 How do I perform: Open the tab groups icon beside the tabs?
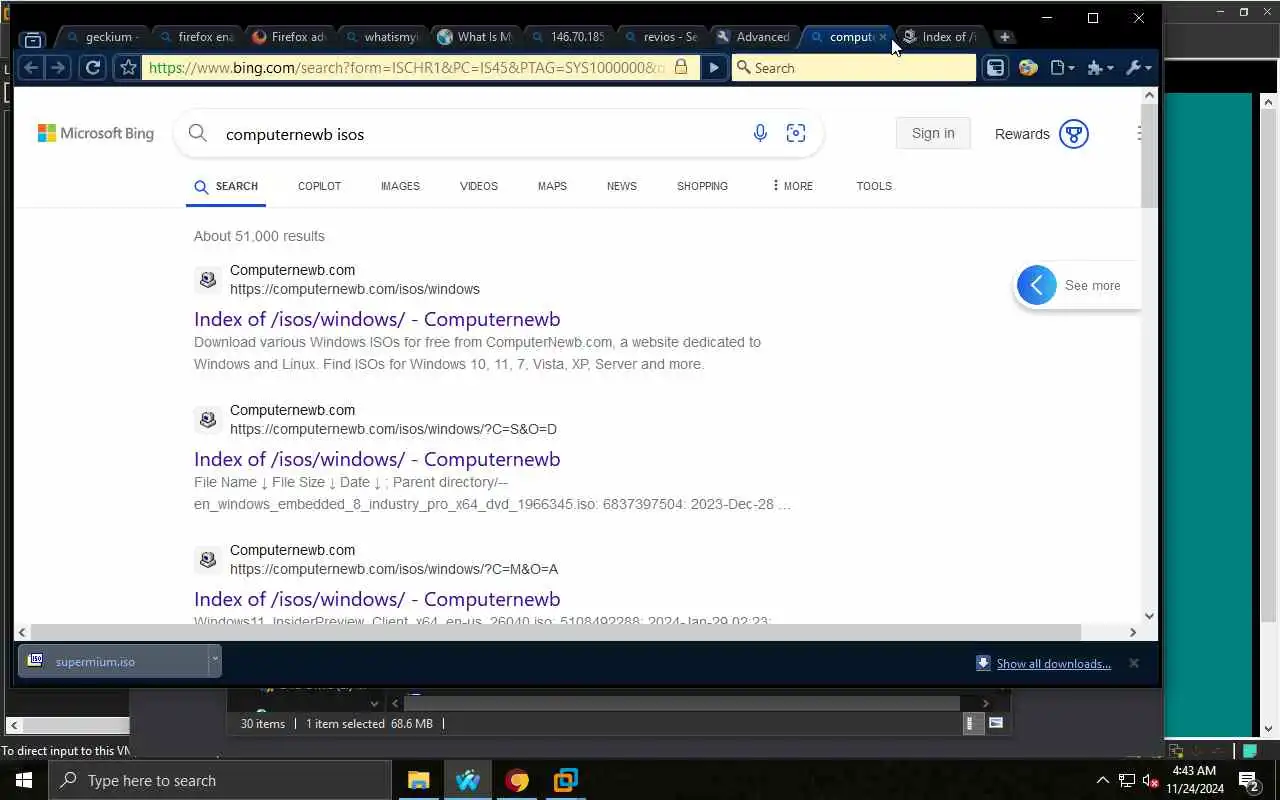pos(33,40)
